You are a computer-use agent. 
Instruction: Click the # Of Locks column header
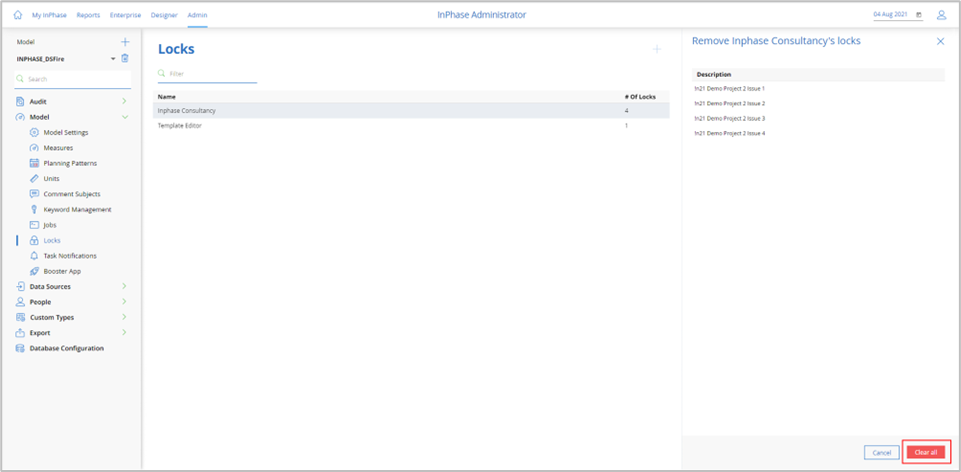(x=640, y=96)
